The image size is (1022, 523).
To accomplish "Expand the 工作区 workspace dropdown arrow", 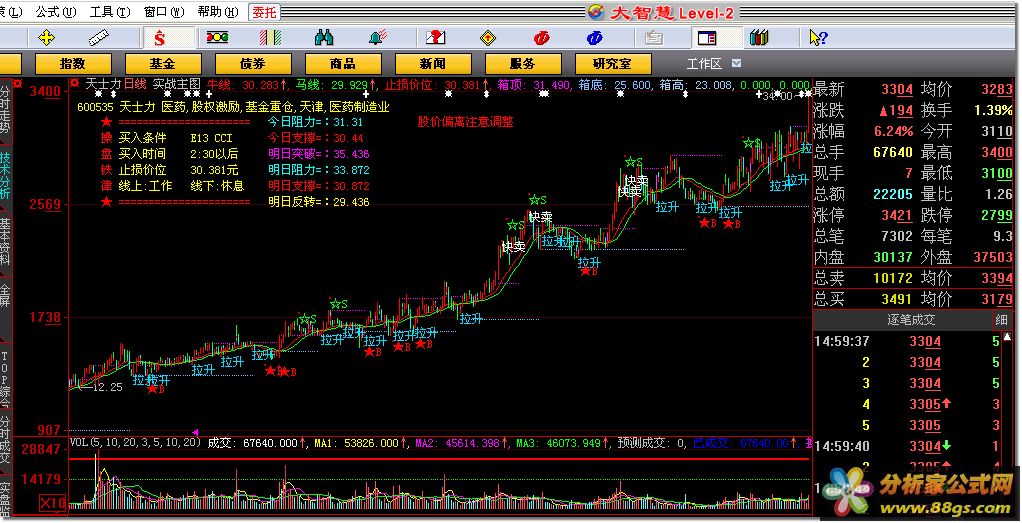I will pyautogui.click(x=737, y=63).
